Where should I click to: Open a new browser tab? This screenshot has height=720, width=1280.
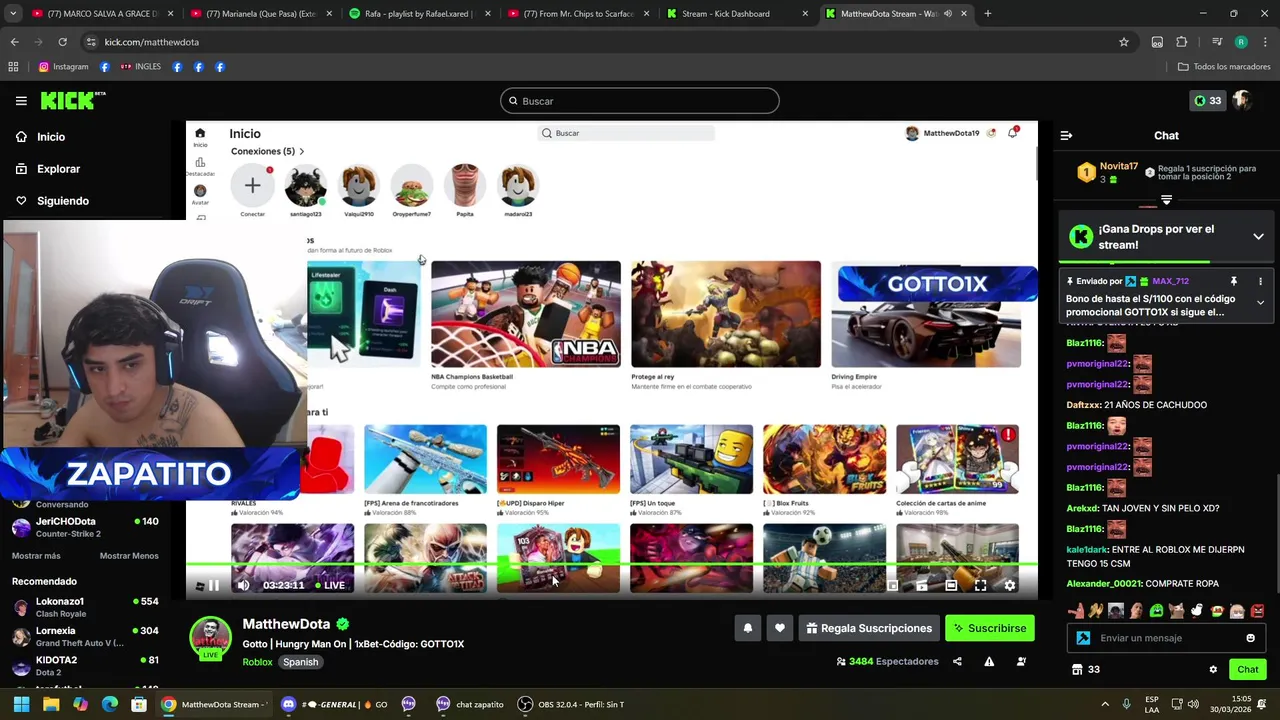987,14
